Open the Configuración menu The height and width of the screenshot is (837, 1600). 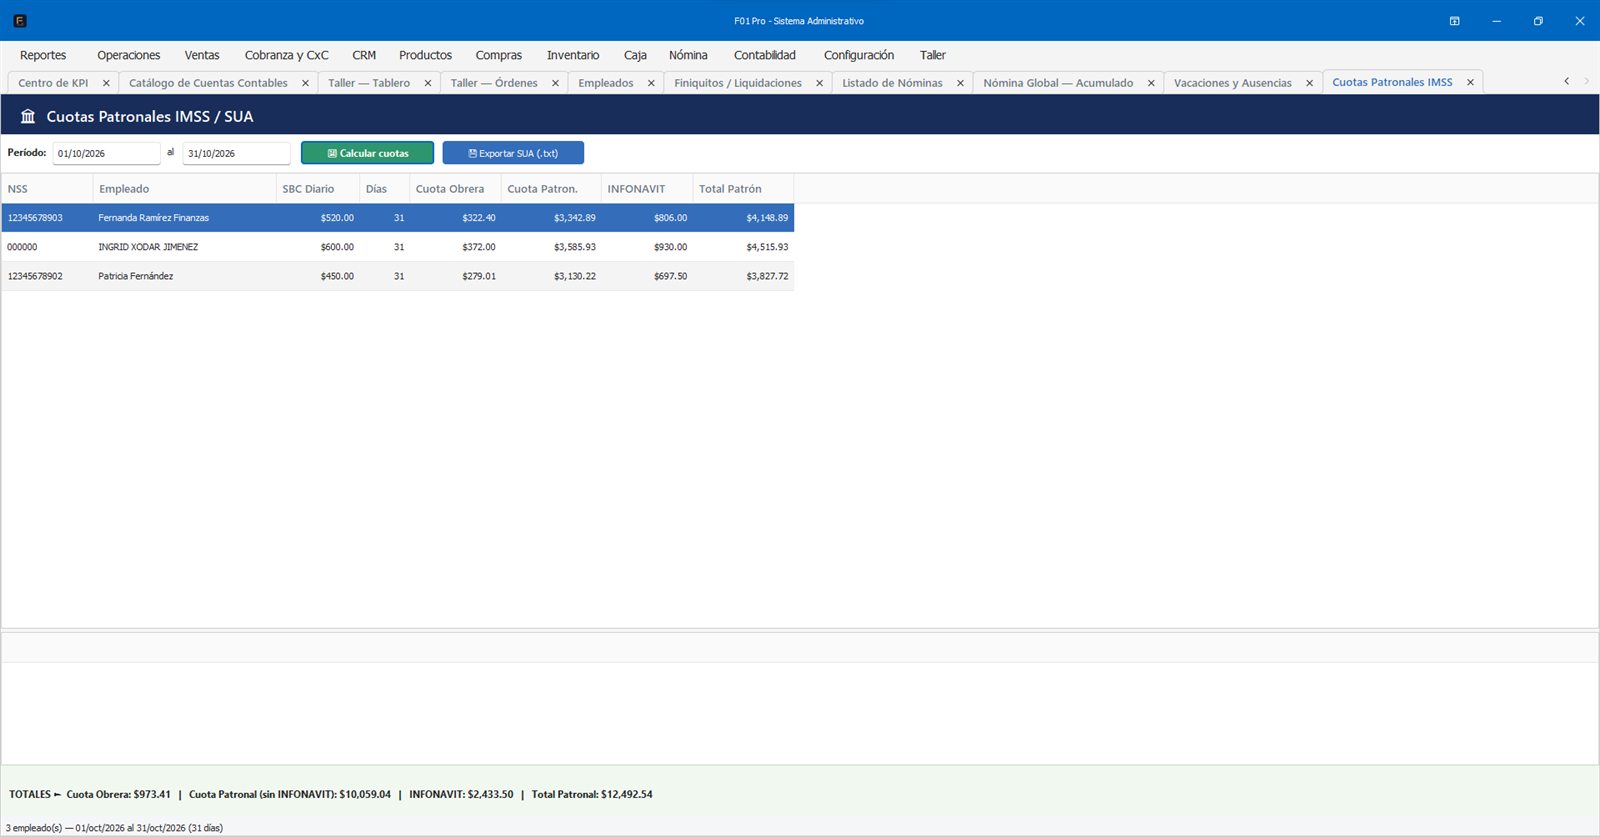859,55
